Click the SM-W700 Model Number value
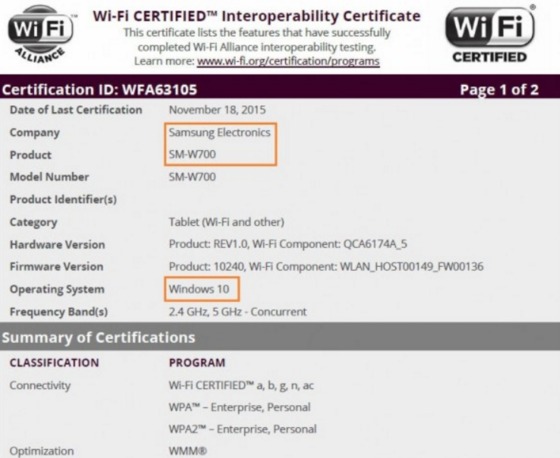560x458 pixels. click(192, 177)
